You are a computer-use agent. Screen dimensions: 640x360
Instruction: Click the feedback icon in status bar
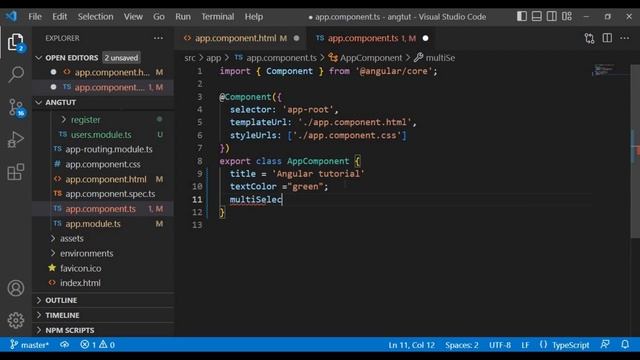point(605,344)
